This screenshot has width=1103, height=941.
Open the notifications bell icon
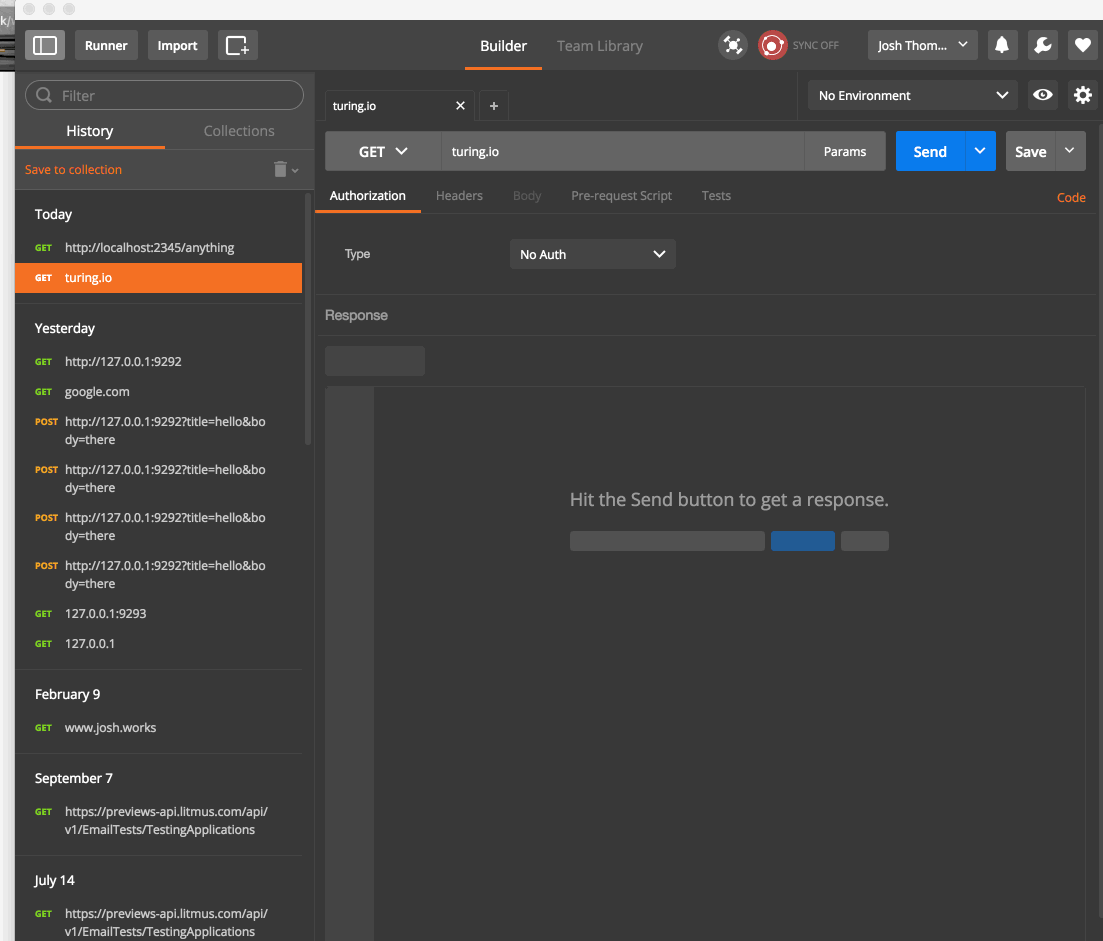point(1001,45)
